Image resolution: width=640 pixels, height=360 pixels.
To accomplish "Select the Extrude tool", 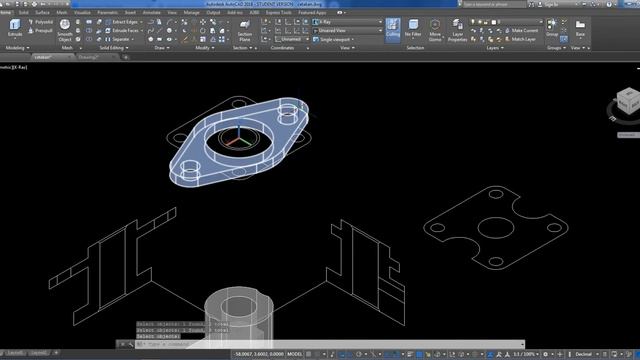I will click(15, 28).
